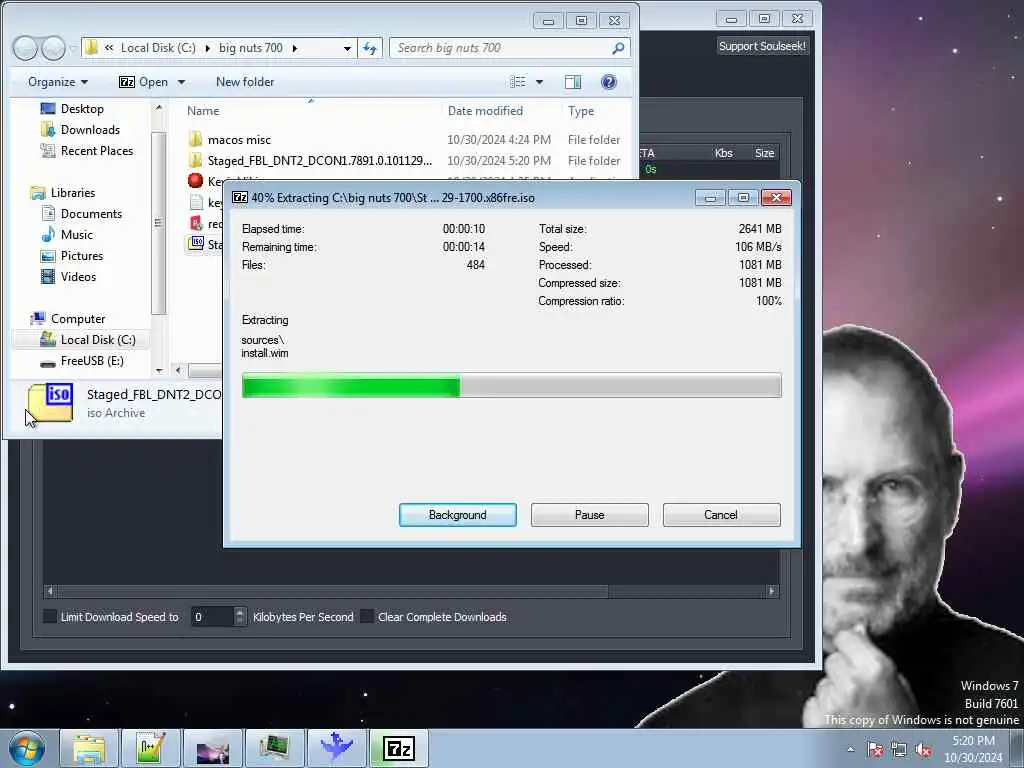Expand 'big nuts 700' breadcrumb arrow
1024x768 pixels.
coord(295,48)
